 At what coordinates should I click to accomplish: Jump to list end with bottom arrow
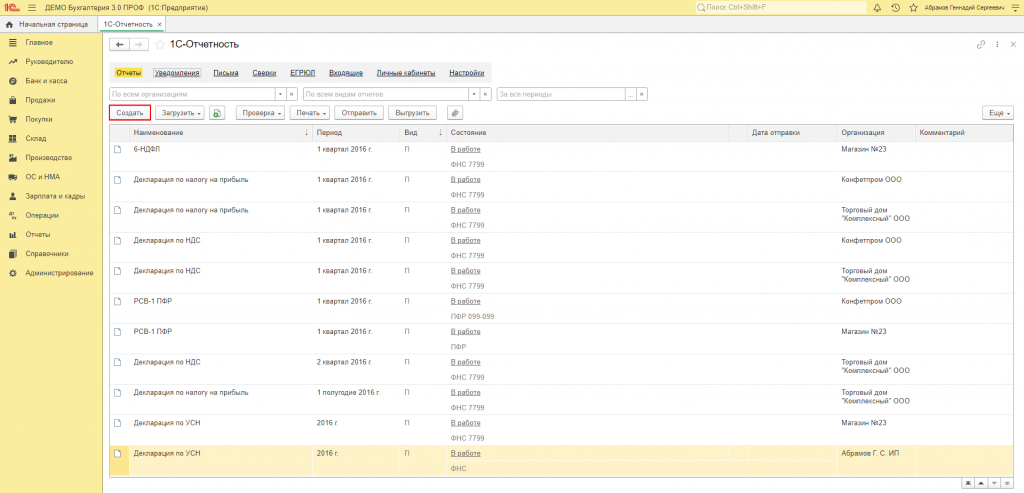point(1009,483)
